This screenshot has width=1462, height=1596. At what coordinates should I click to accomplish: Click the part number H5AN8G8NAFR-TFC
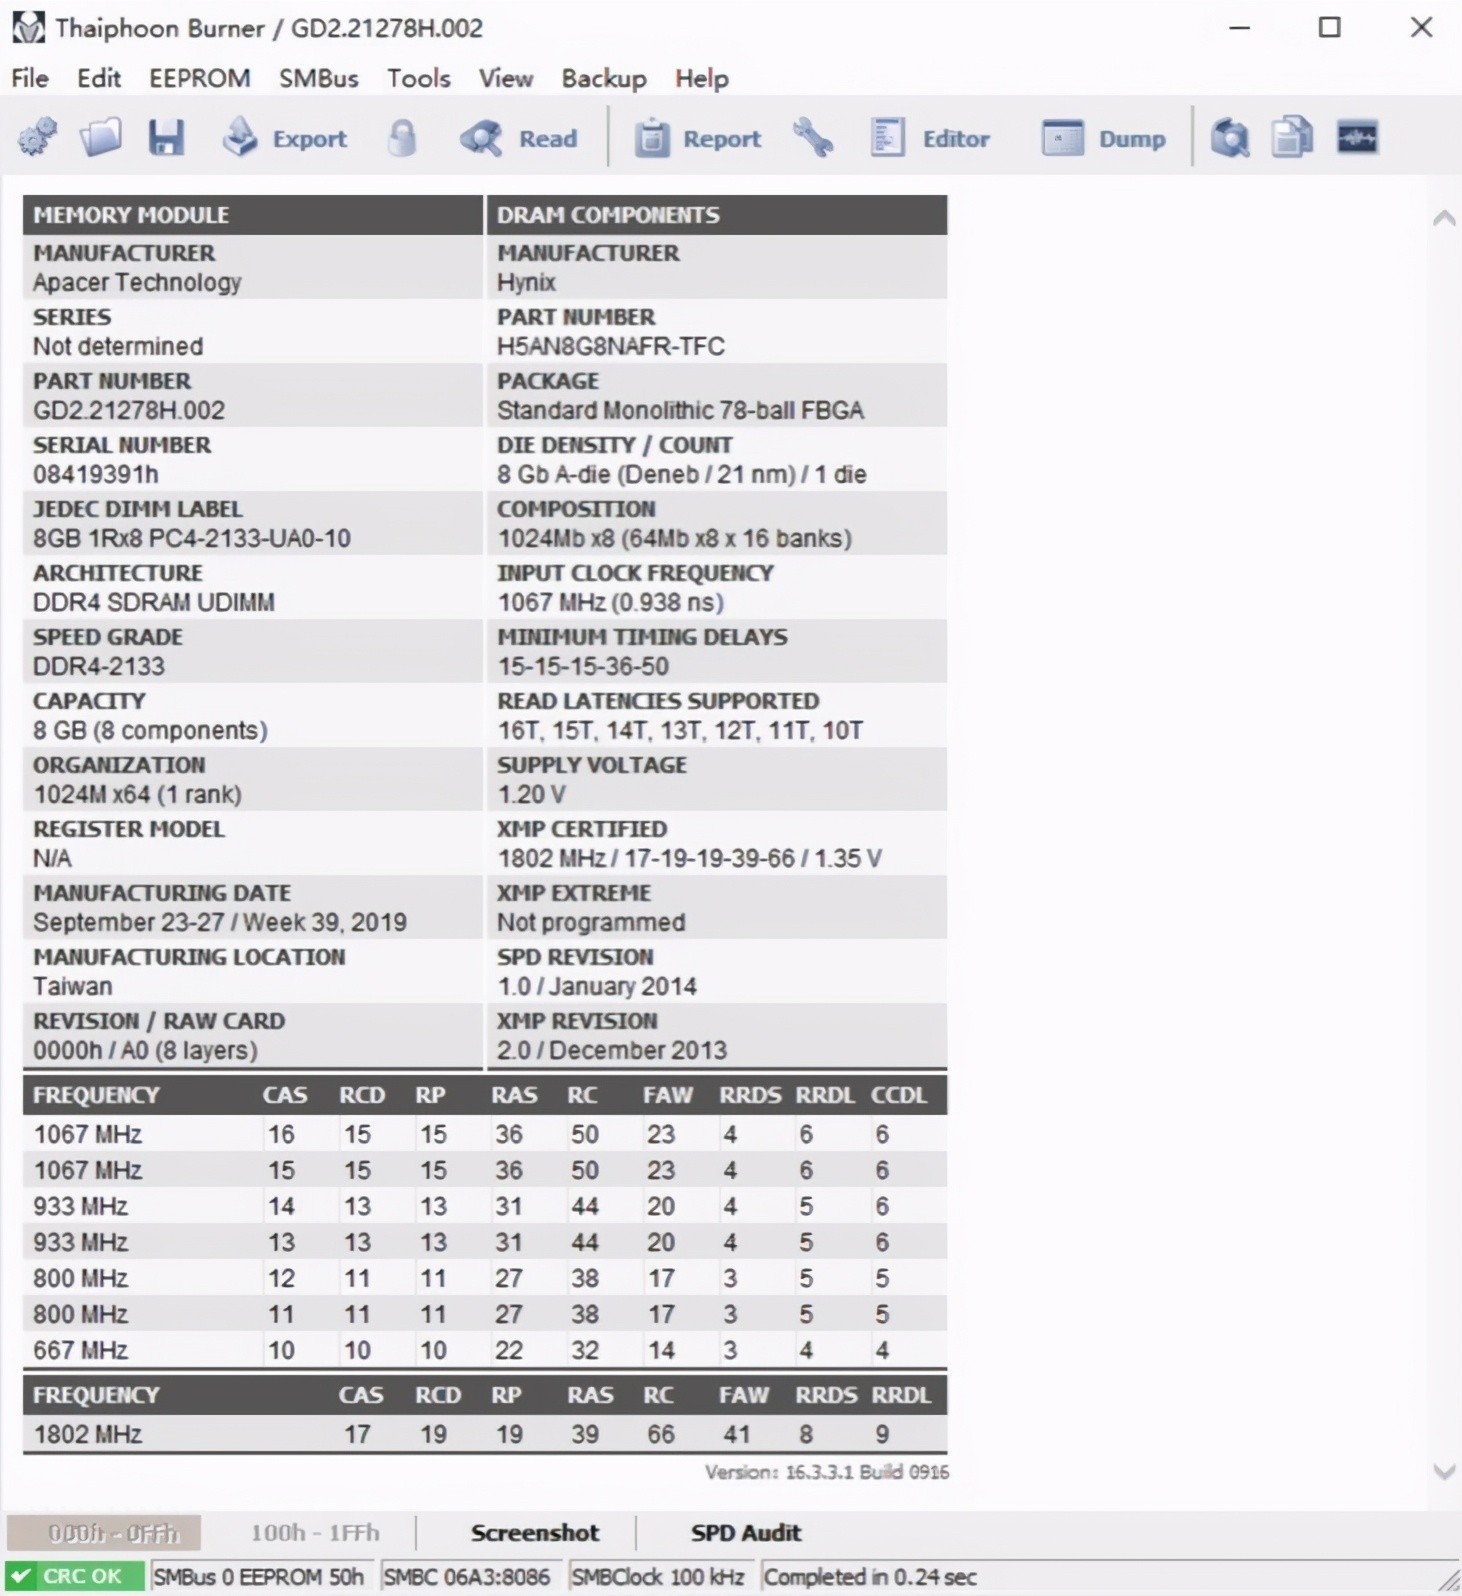click(x=611, y=346)
